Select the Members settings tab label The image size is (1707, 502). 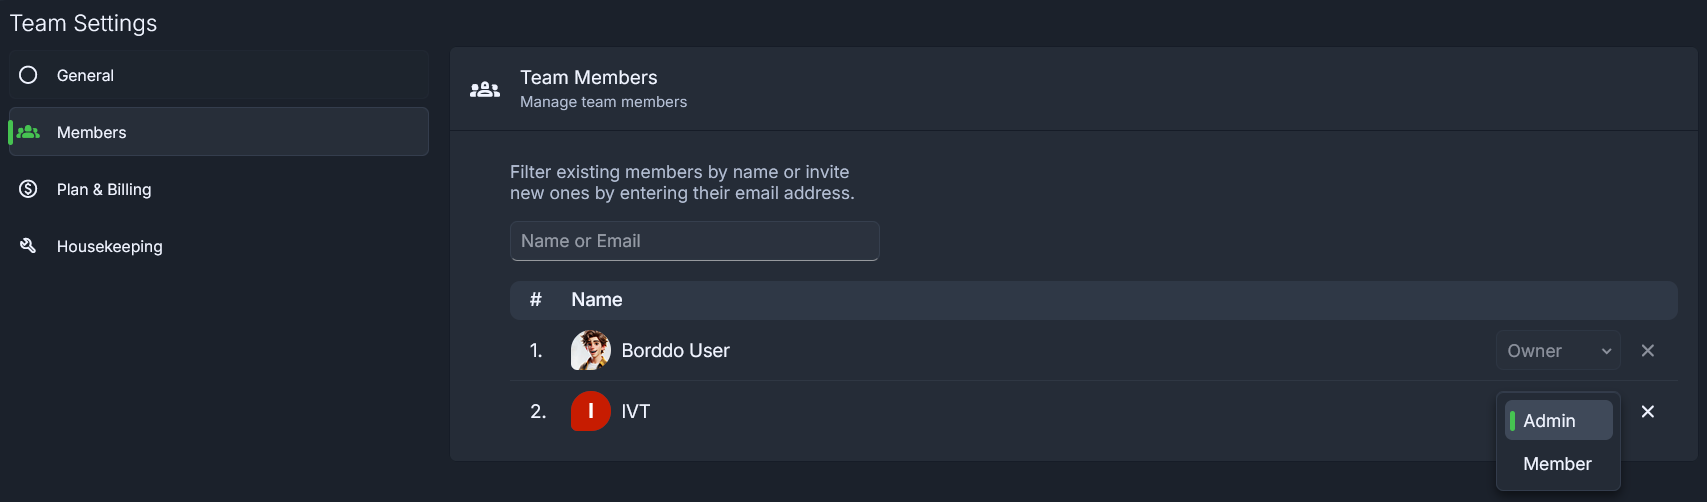click(x=92, y=132)
